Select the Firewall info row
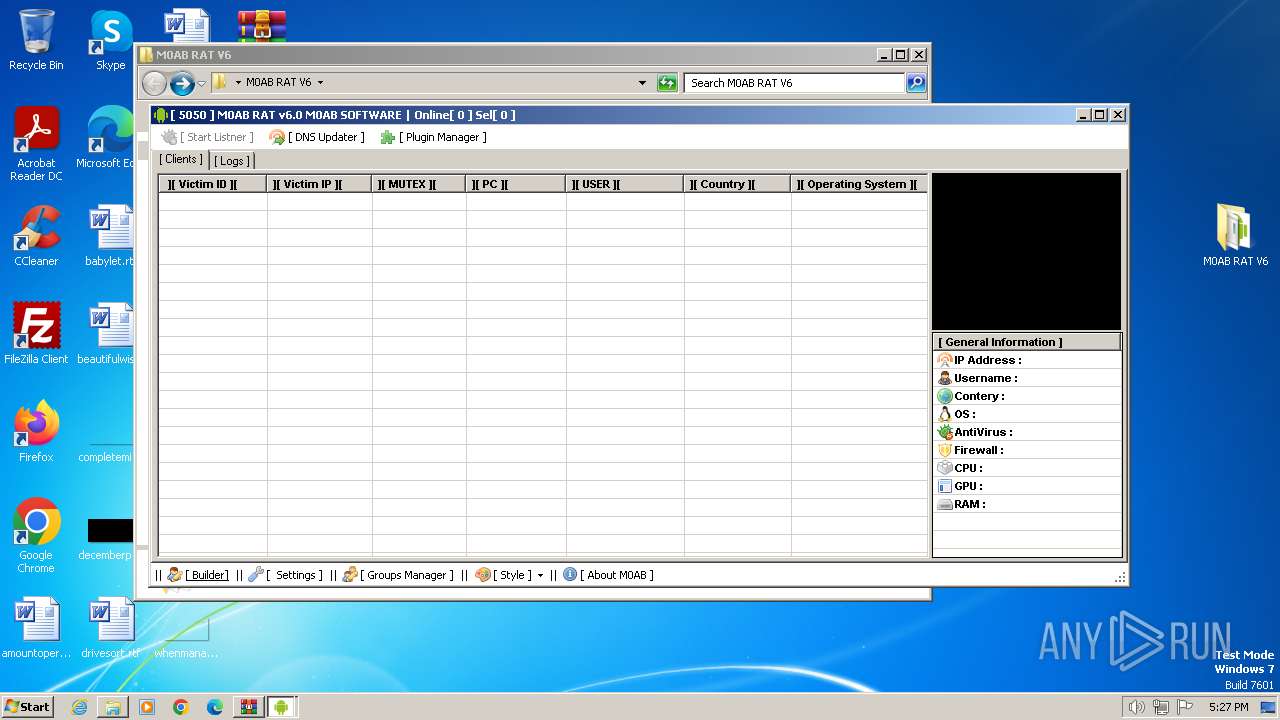 1027,450
